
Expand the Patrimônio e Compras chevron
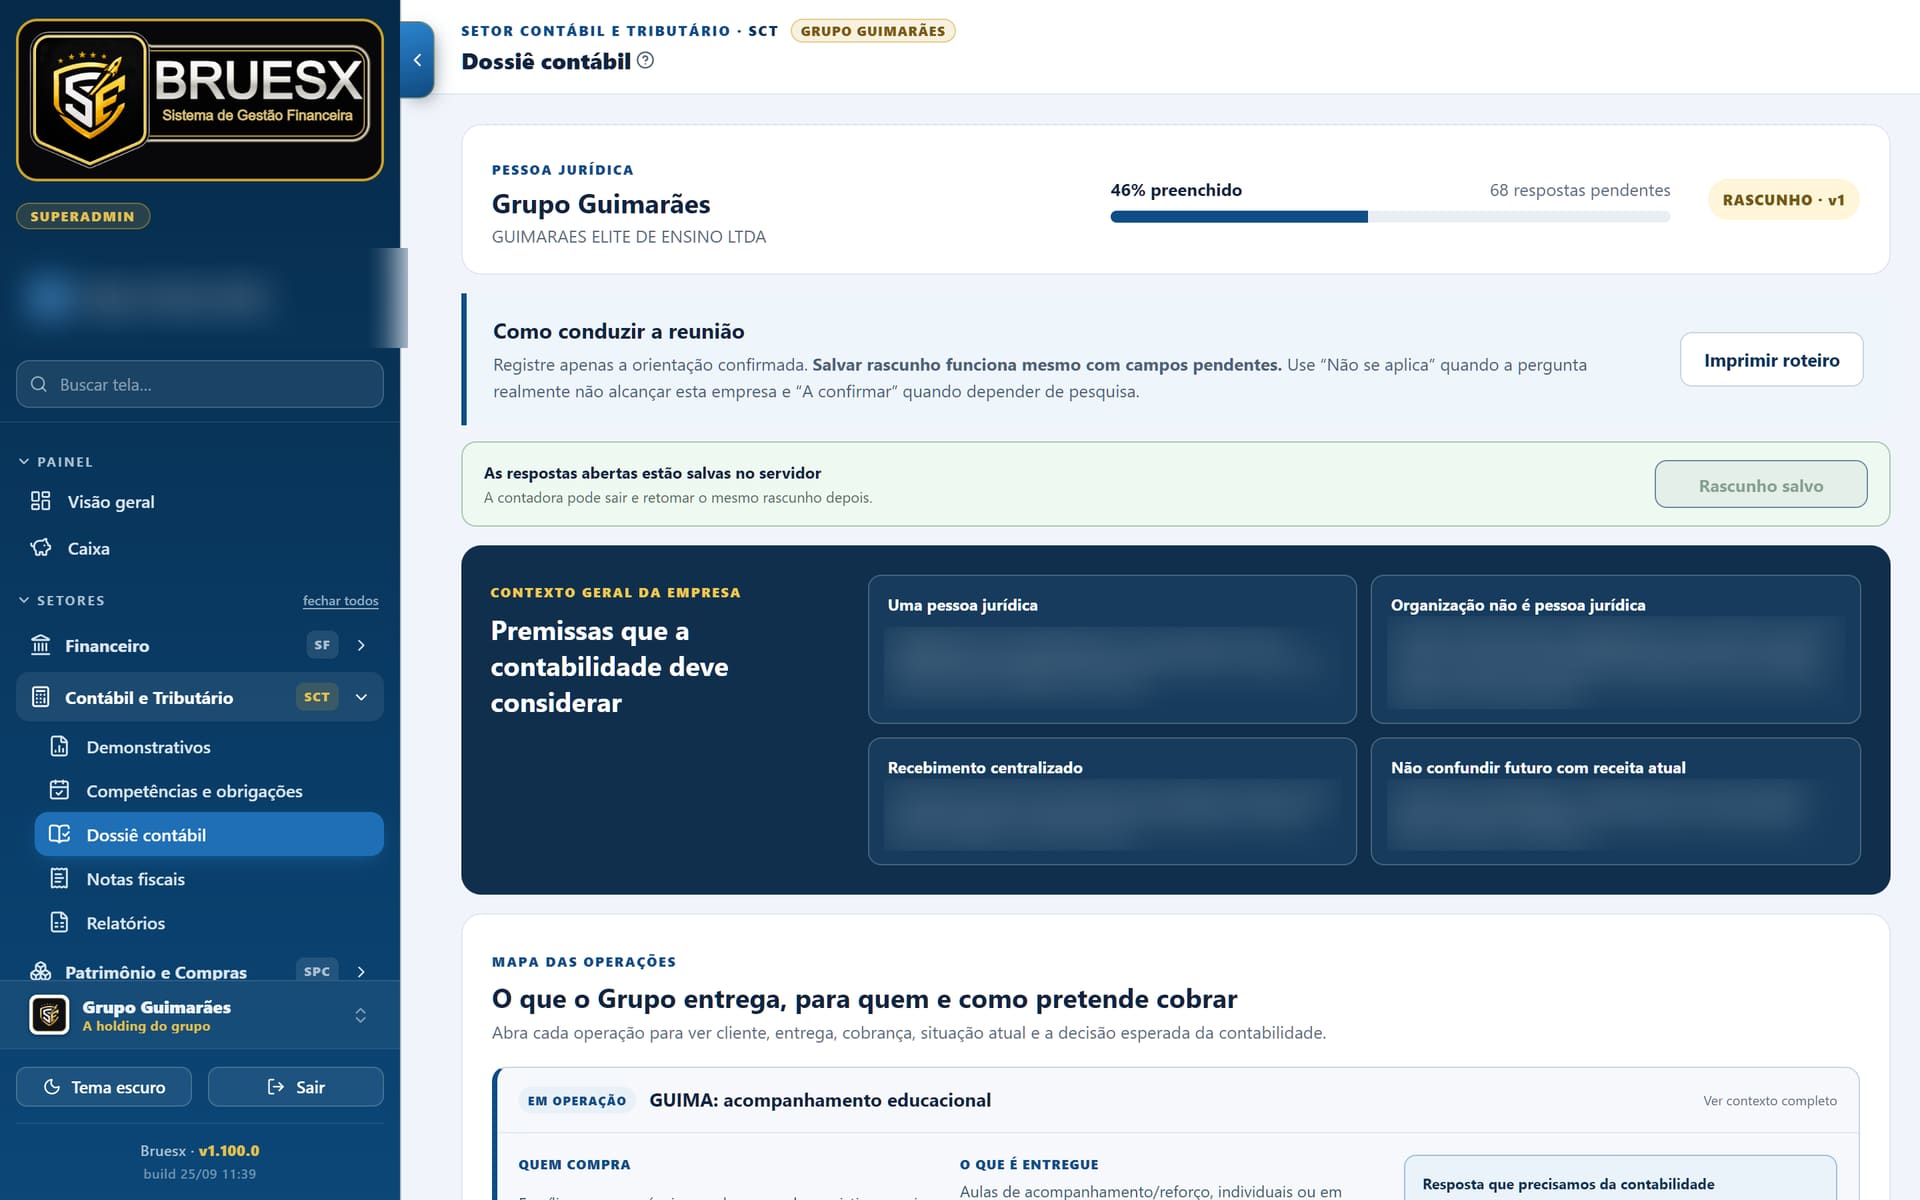pos(361,972)
